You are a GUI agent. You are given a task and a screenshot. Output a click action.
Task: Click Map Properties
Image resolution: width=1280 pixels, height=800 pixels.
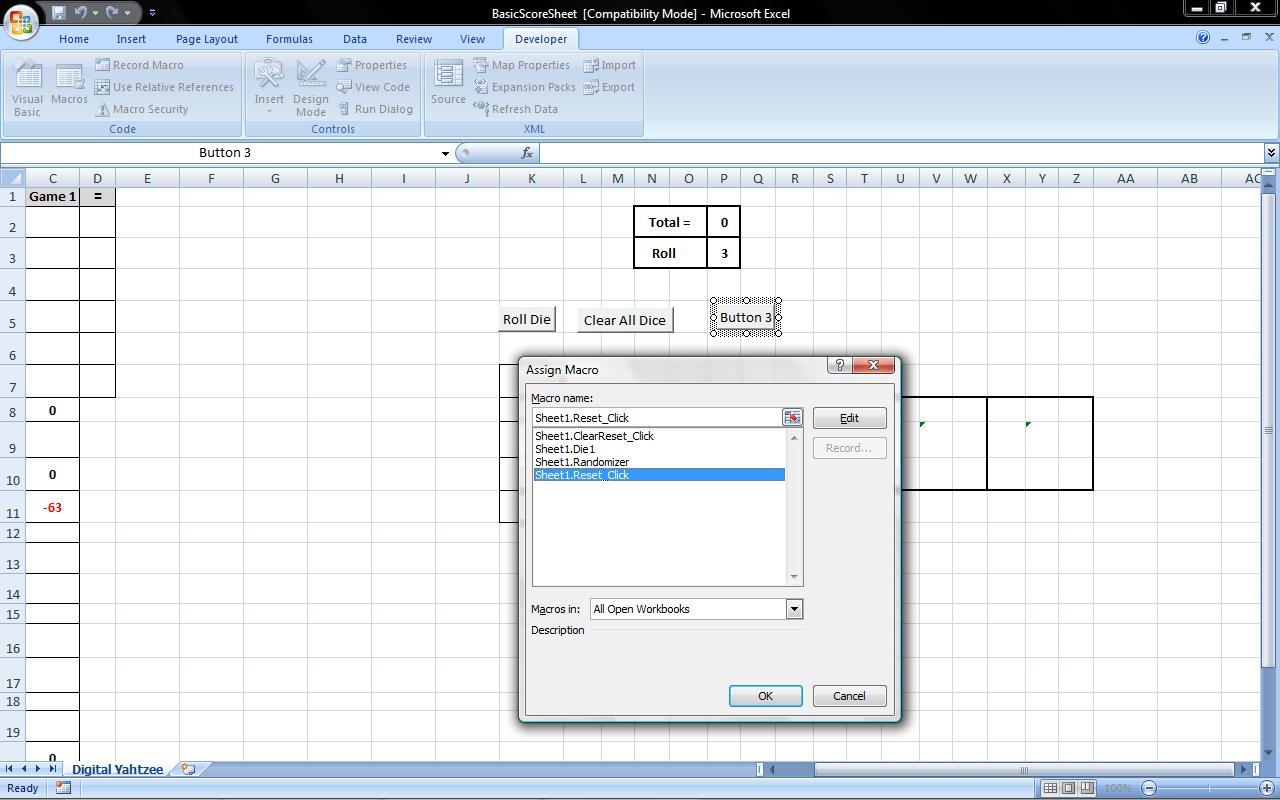(521, 65)
